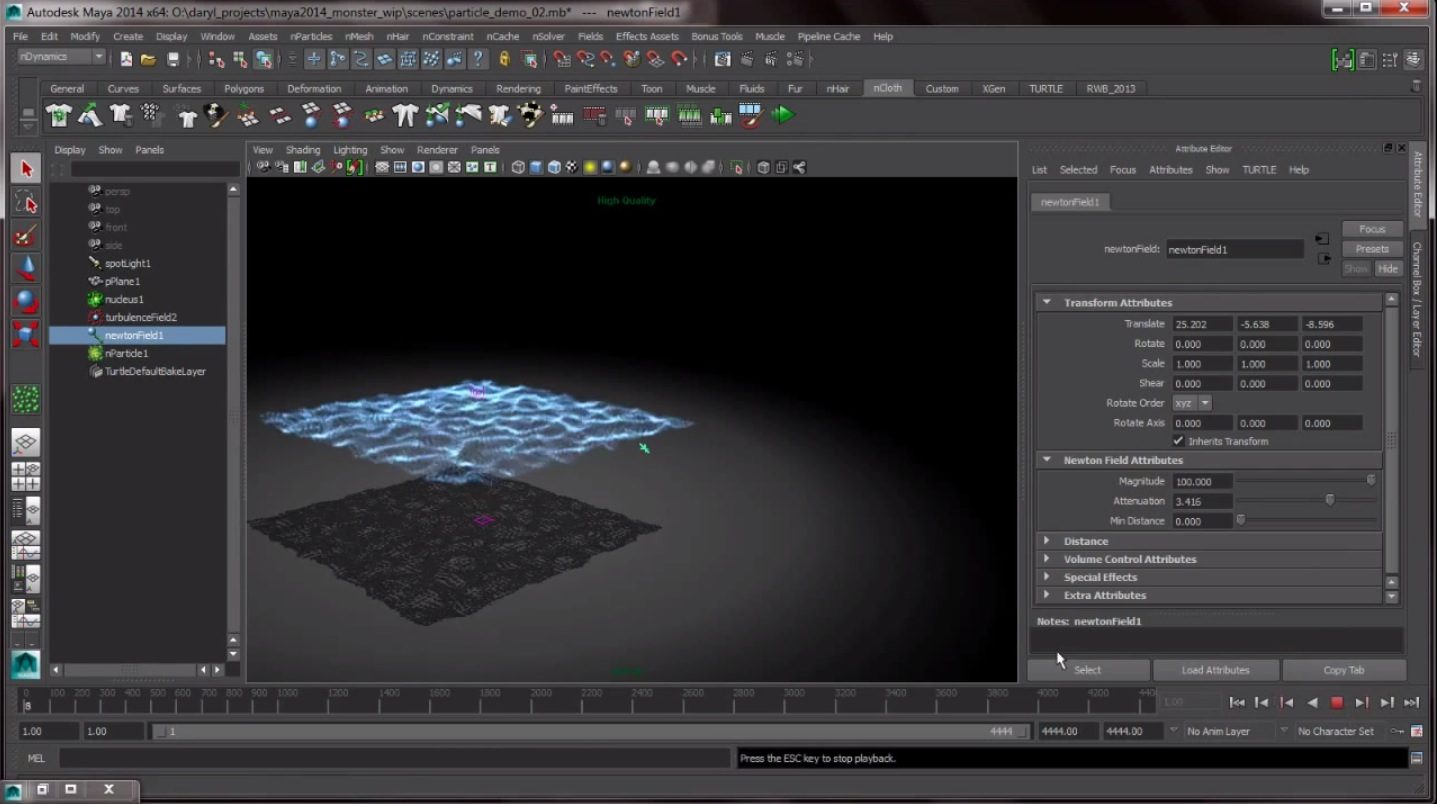
Task: Select single perspective layout icon
Action: (26, 441)
